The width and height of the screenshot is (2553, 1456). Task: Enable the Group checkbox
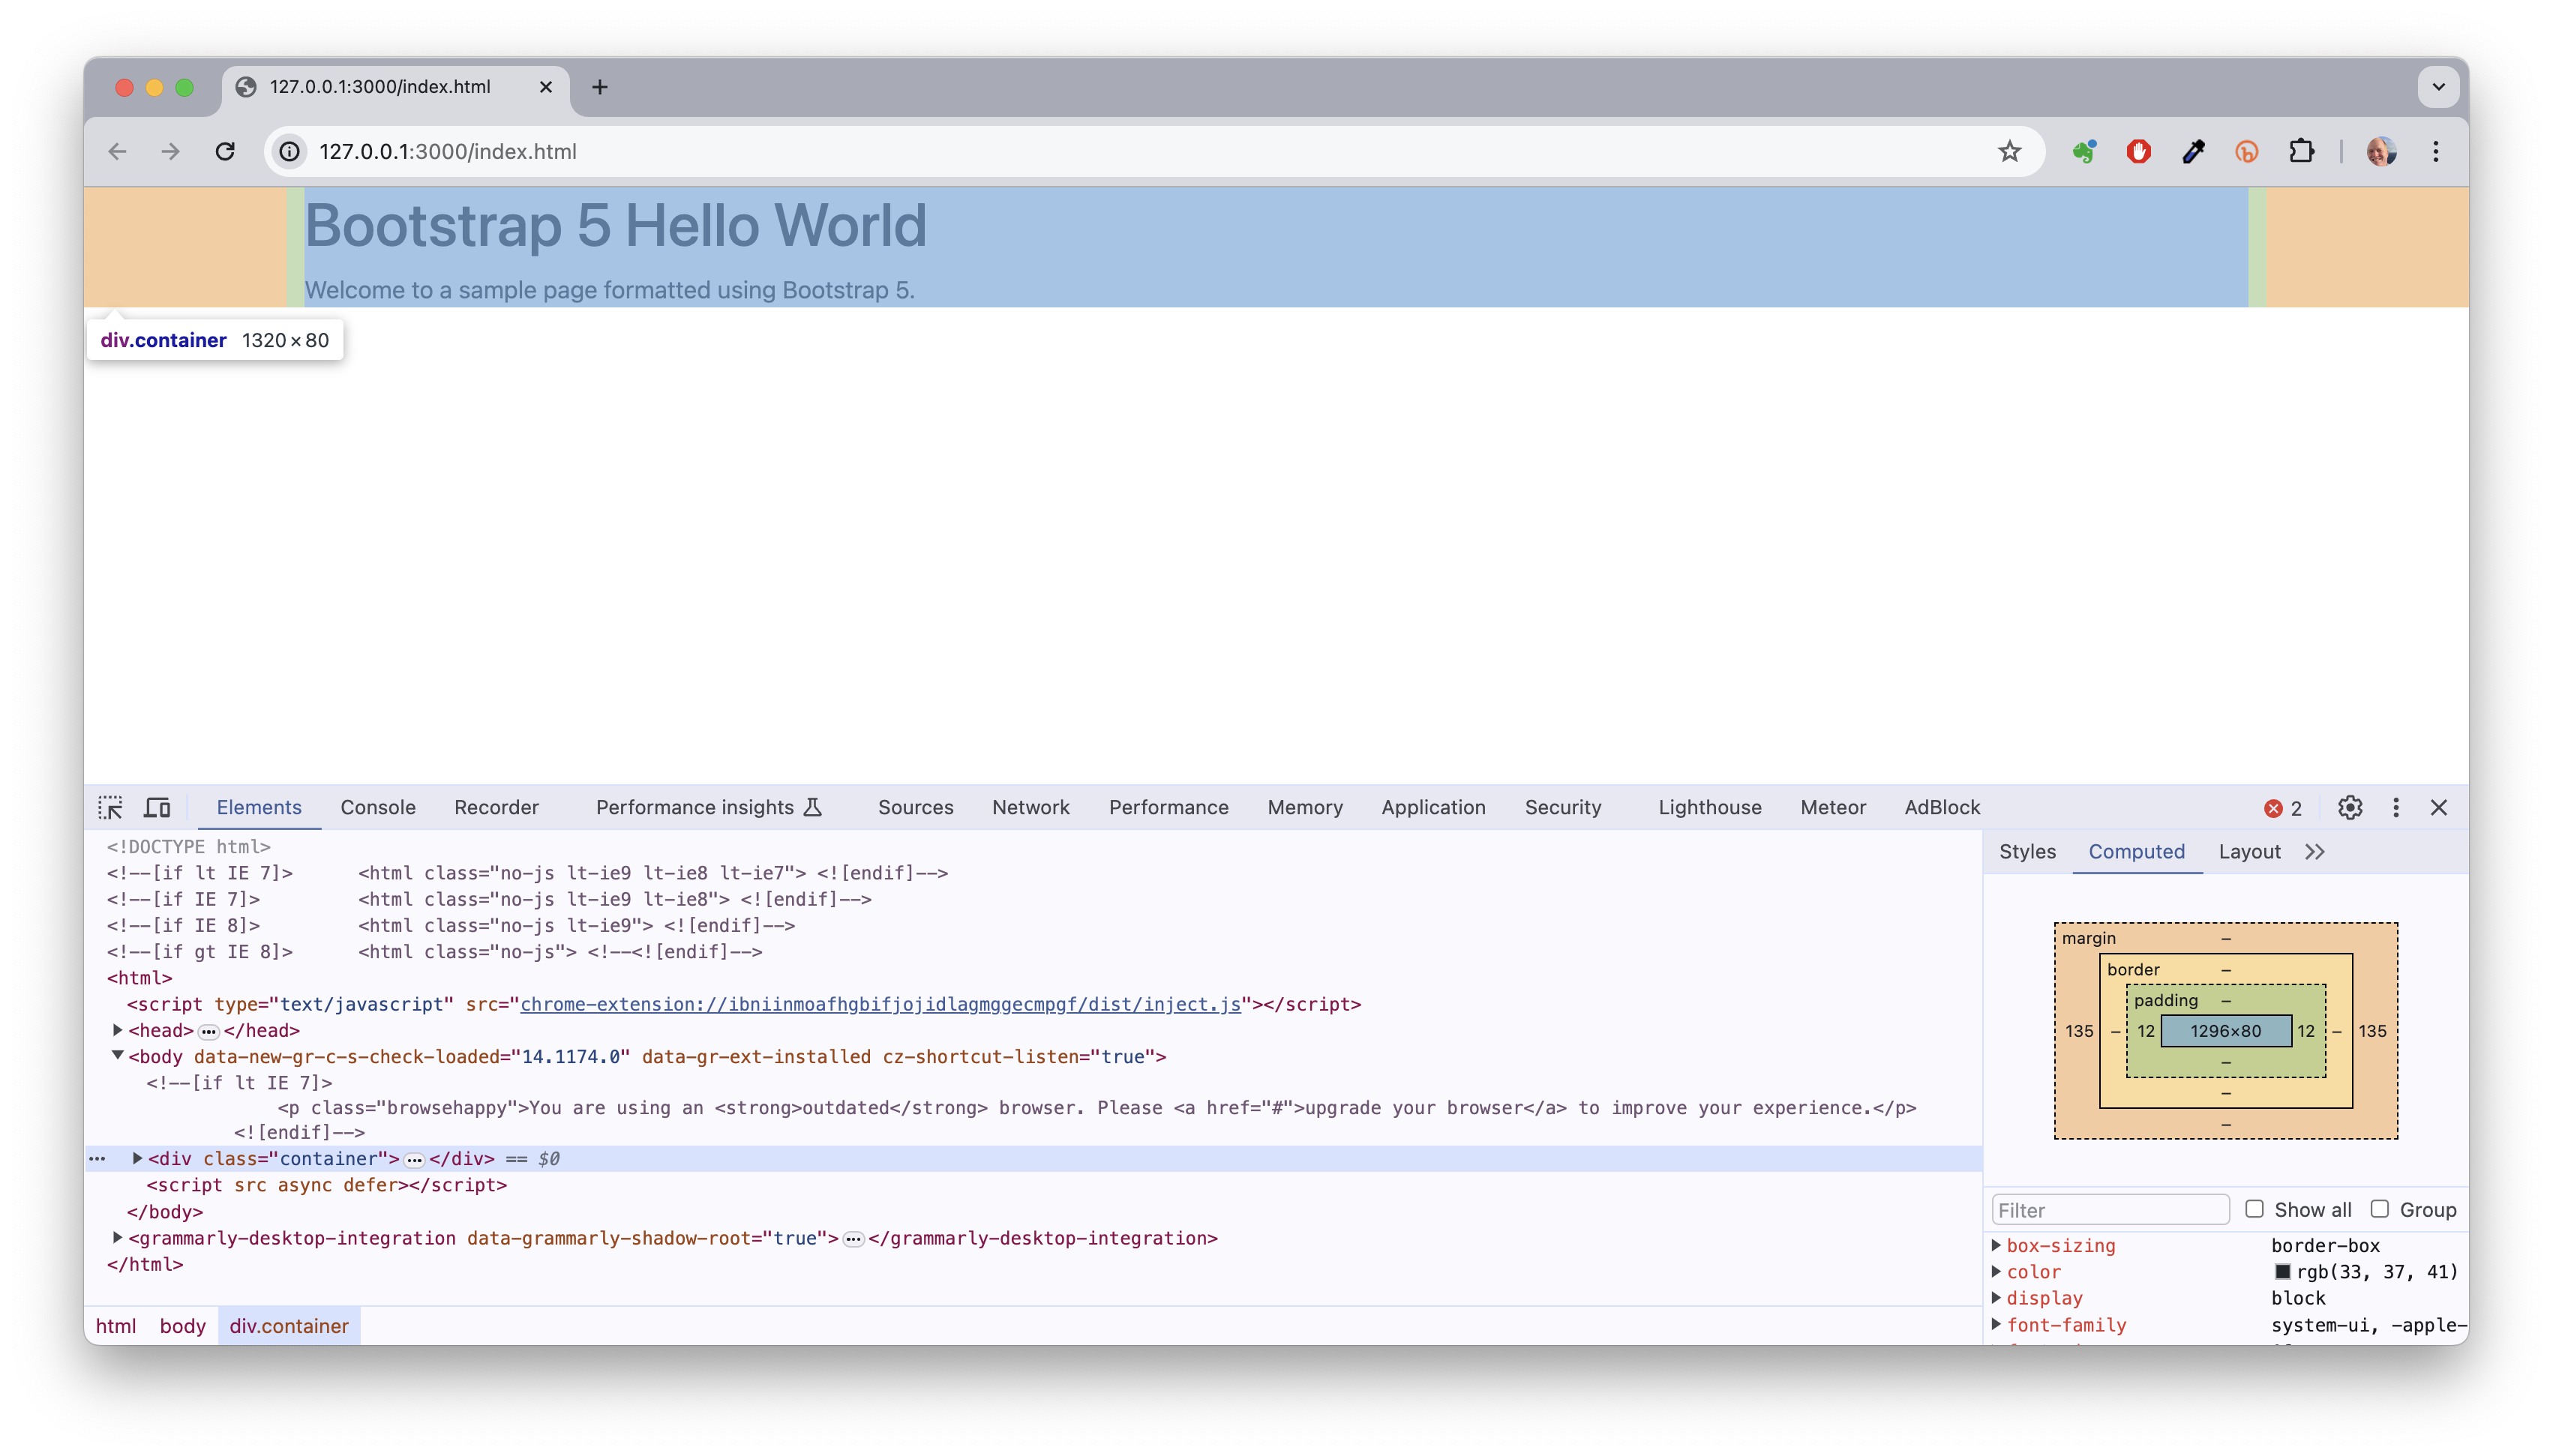pyautogui.click(x=2381, y=1209)
